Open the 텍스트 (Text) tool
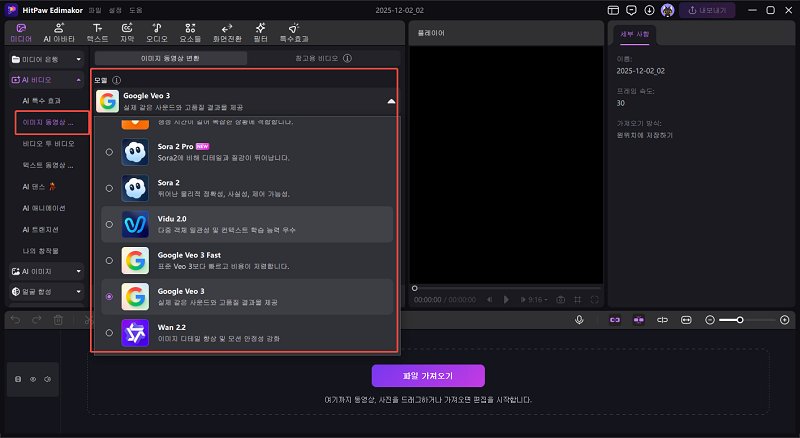Image resolution: width=800 pixels, height=438 pixels. [97, 33]
